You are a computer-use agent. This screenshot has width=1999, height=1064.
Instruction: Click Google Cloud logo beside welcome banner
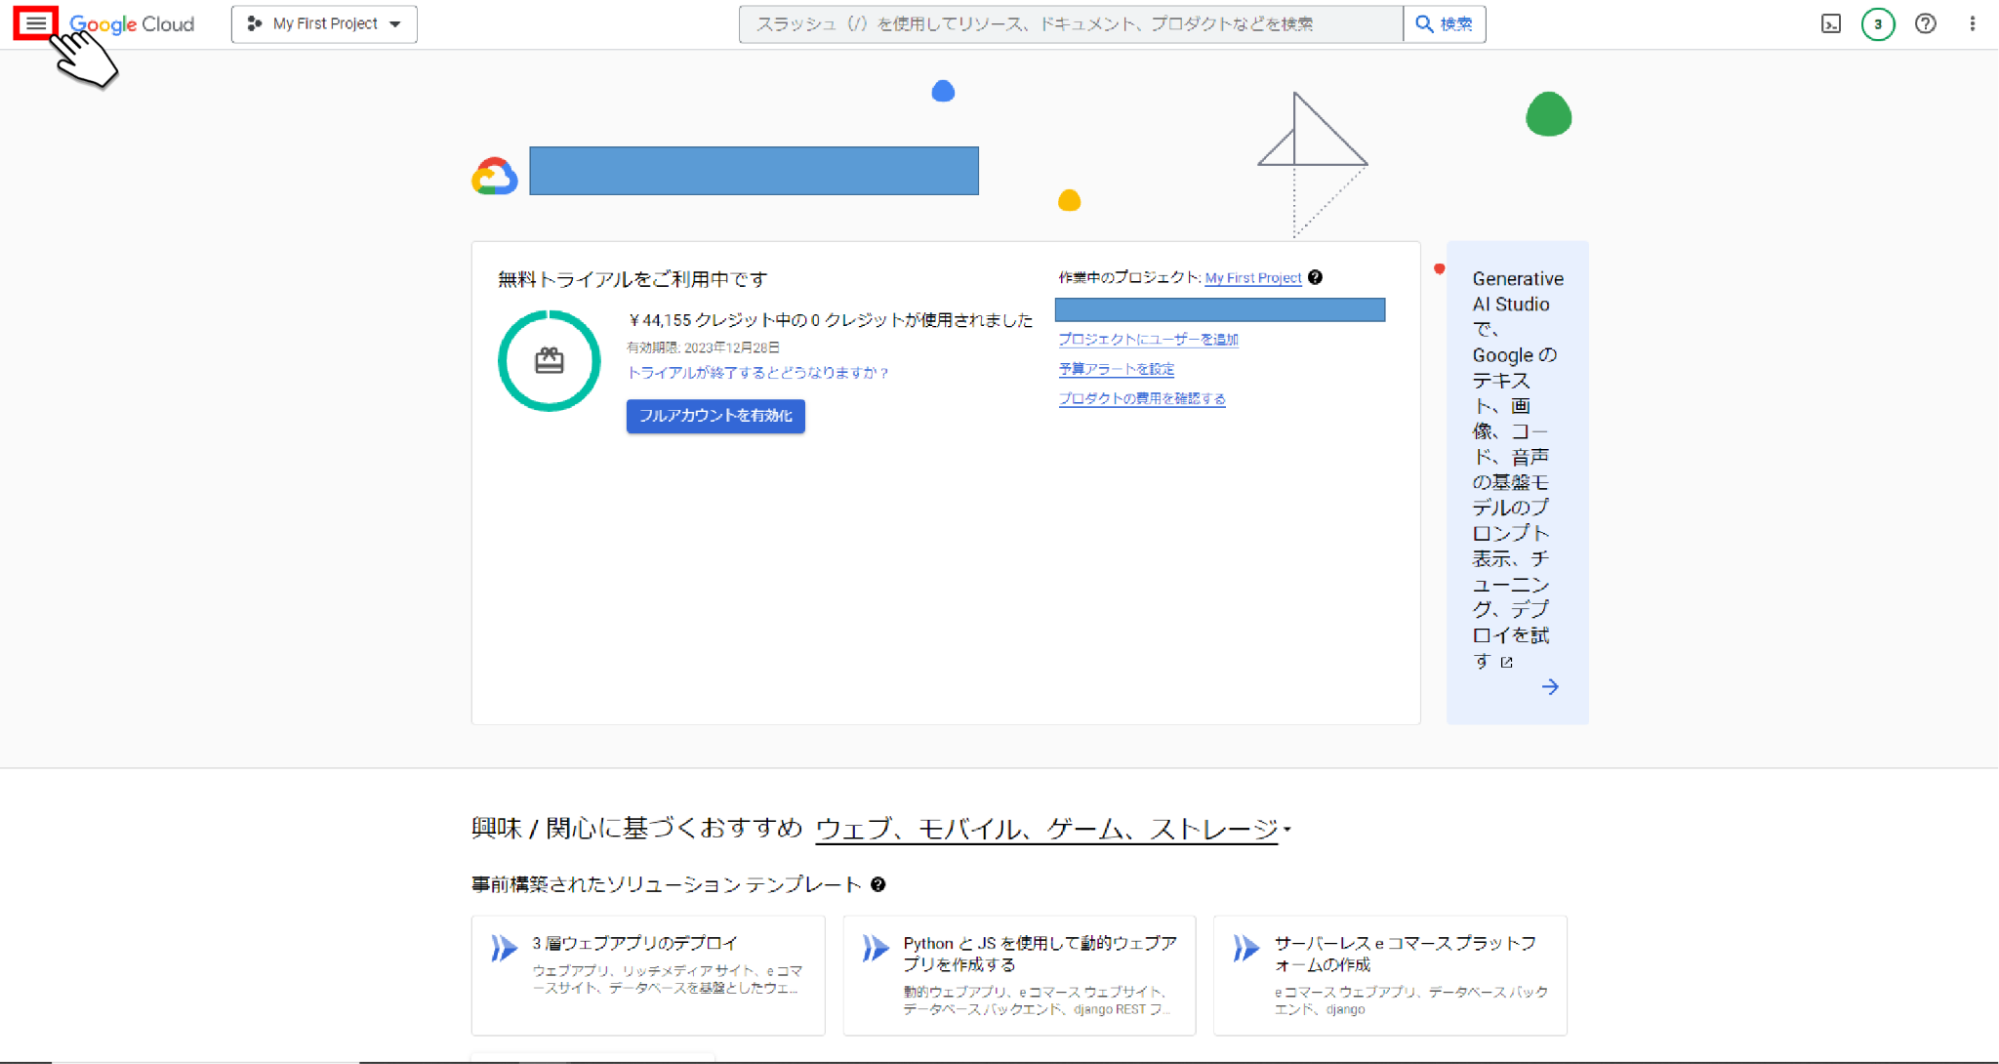495,176
